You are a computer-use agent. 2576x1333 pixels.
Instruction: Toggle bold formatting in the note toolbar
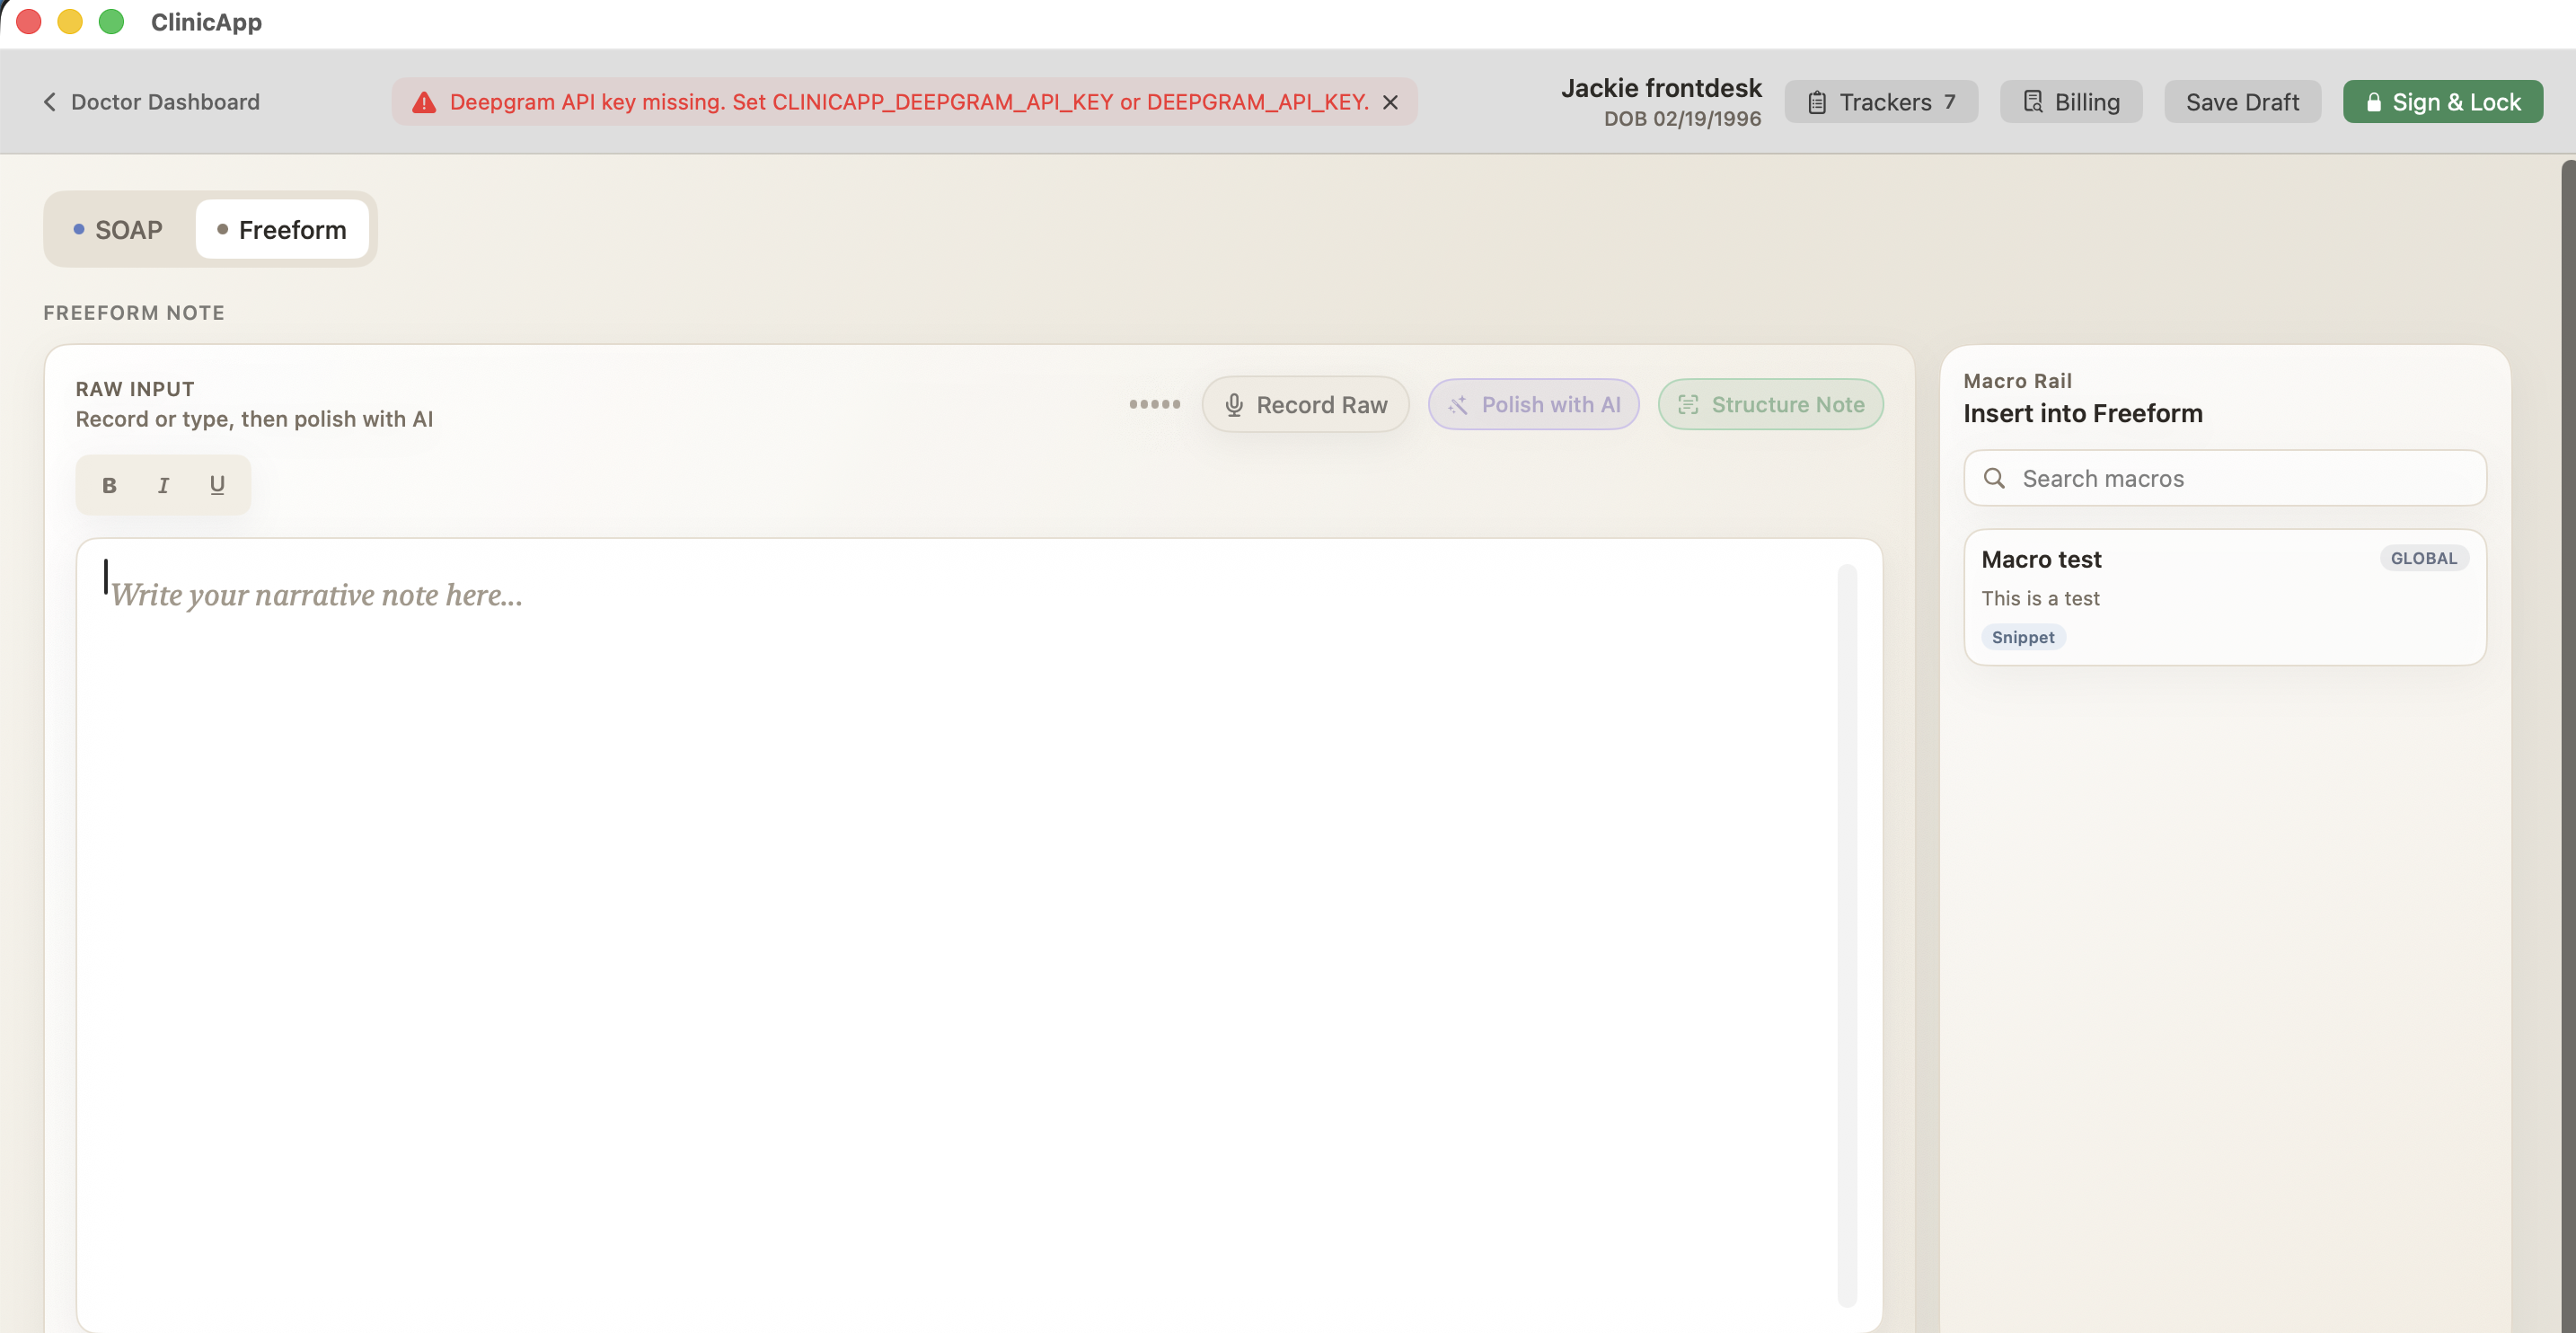pos(109,485)
